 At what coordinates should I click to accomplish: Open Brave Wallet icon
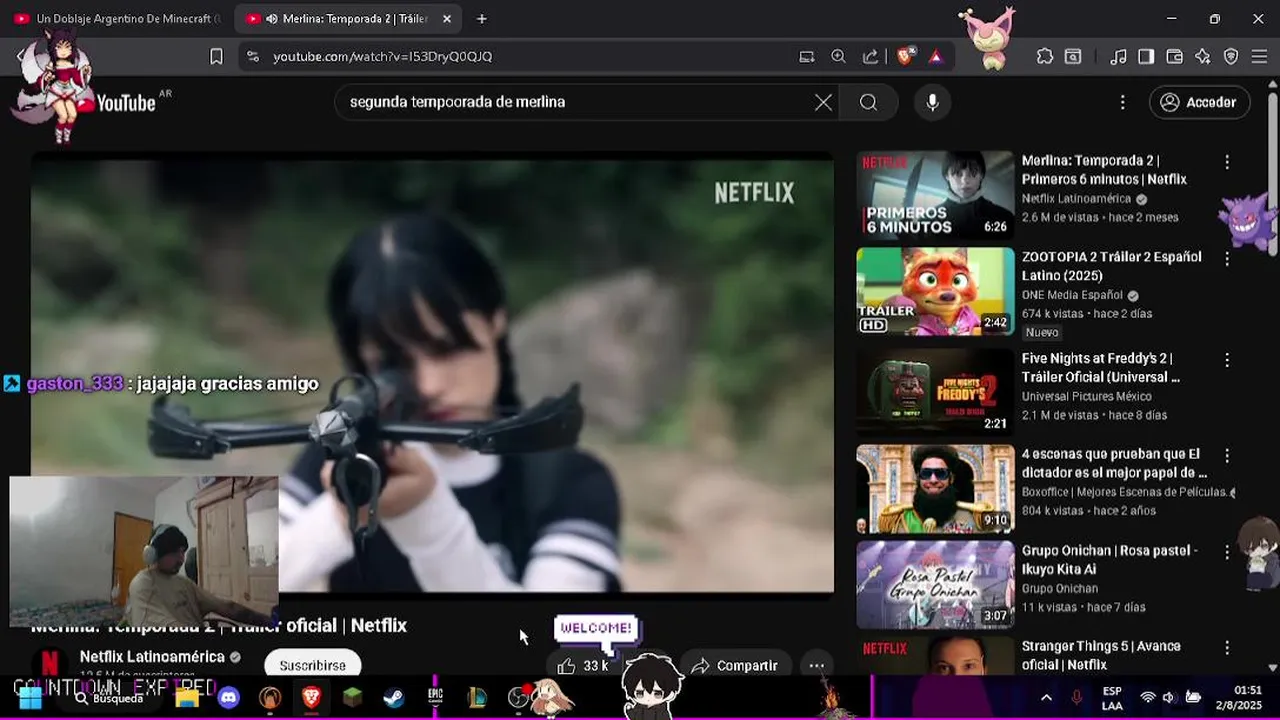(1175, 57)
